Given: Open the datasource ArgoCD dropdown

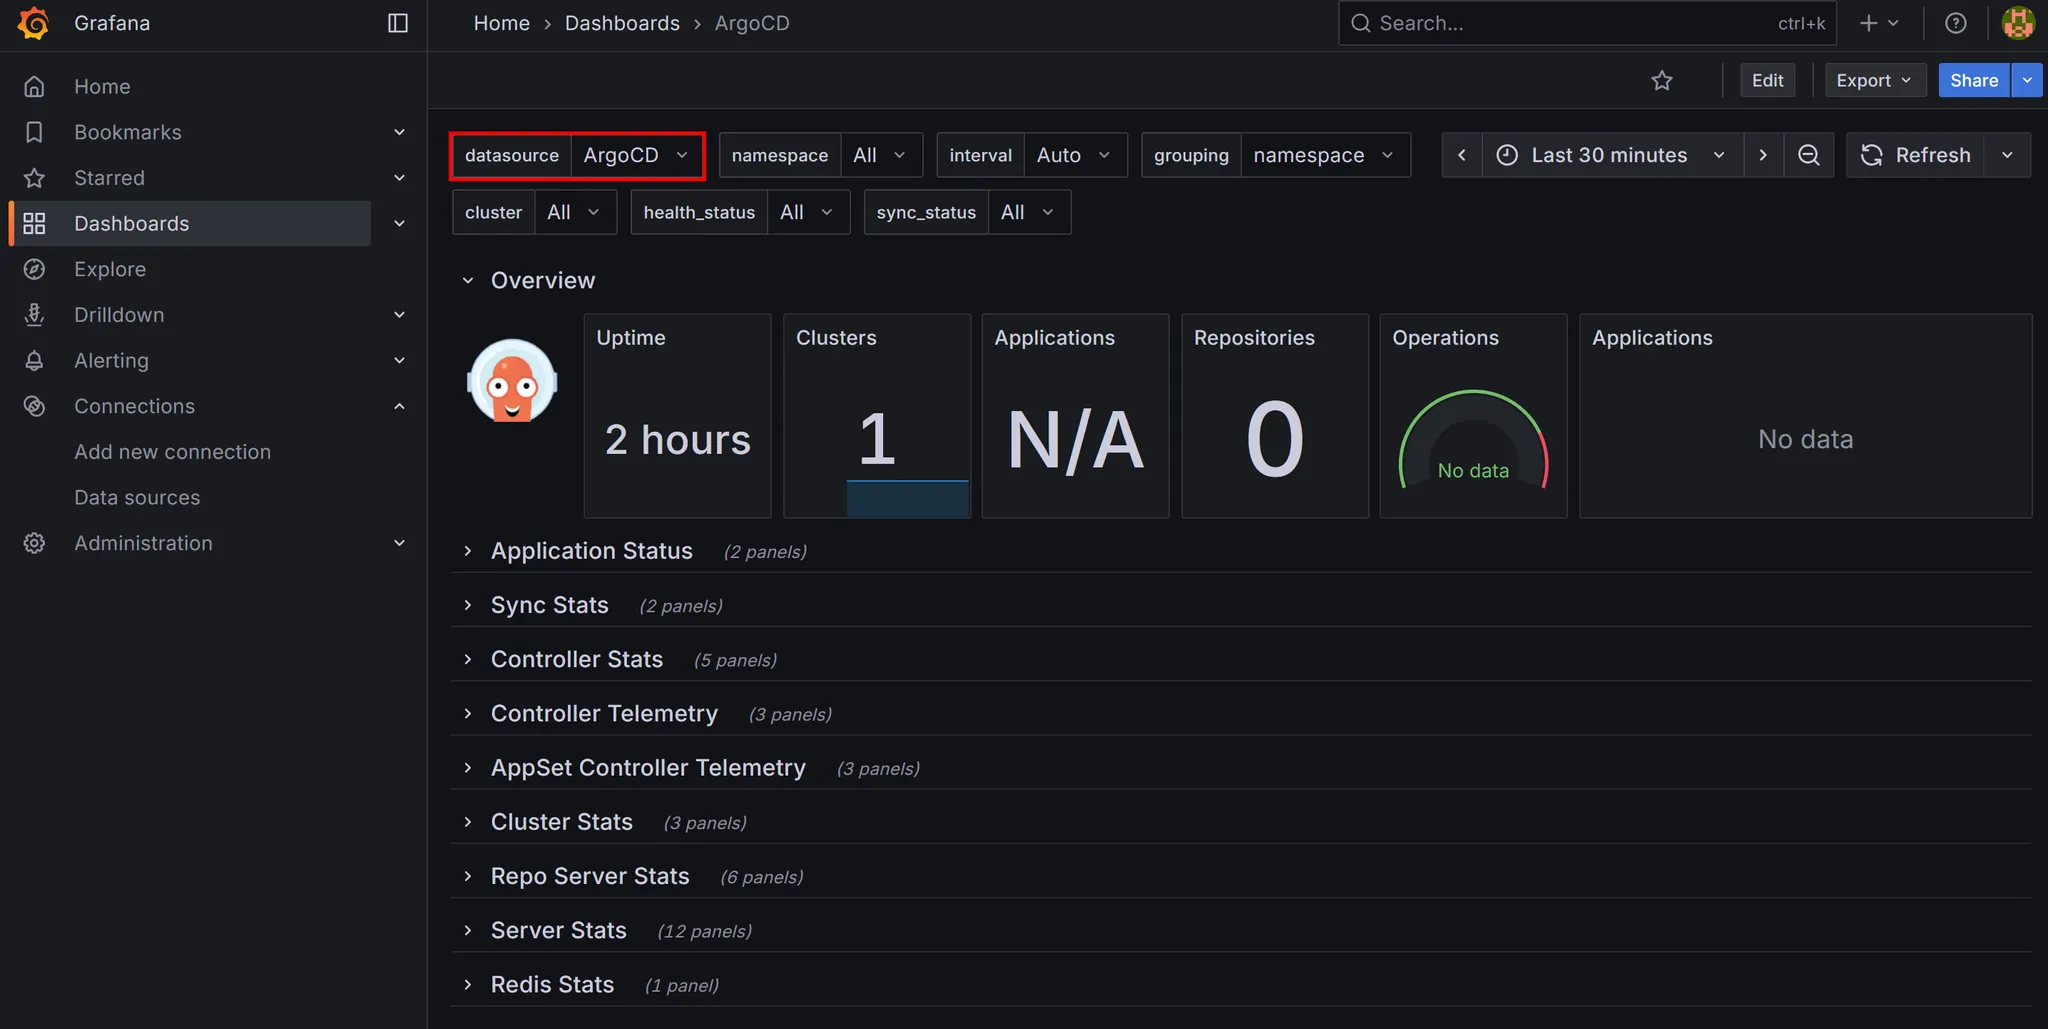Looking at the screenshot, I should coord(637,155).
